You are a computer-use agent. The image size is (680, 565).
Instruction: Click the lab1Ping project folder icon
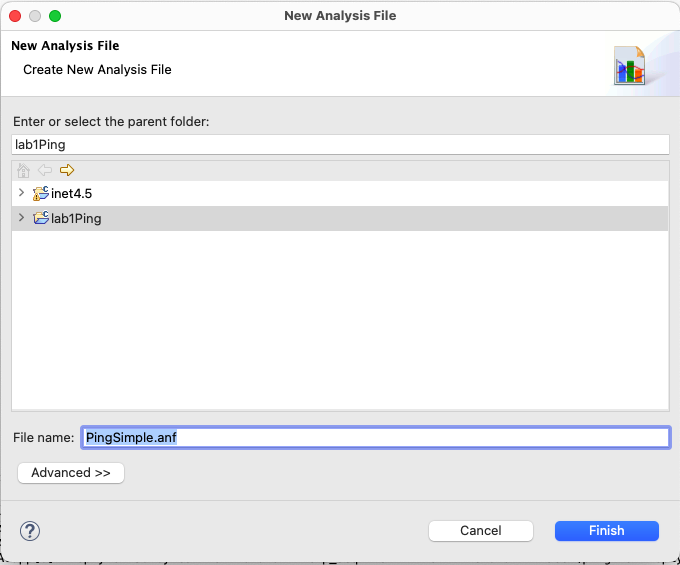[41, 218]
